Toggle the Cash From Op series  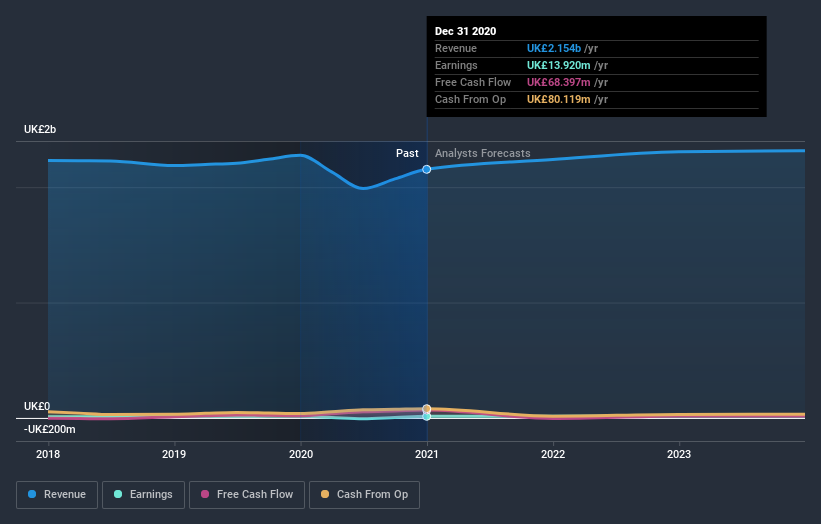364,495
